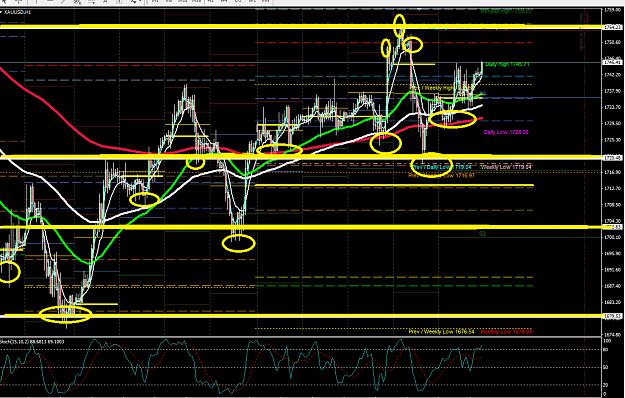Click the 1695.90 price axis value

click(613, 253)
